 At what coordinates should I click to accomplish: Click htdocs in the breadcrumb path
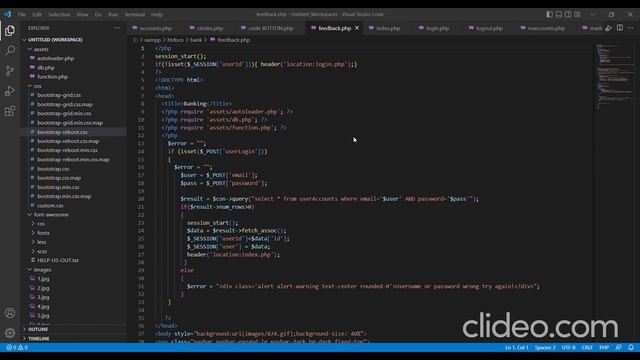pyautogui.click(x=176, y=40)
